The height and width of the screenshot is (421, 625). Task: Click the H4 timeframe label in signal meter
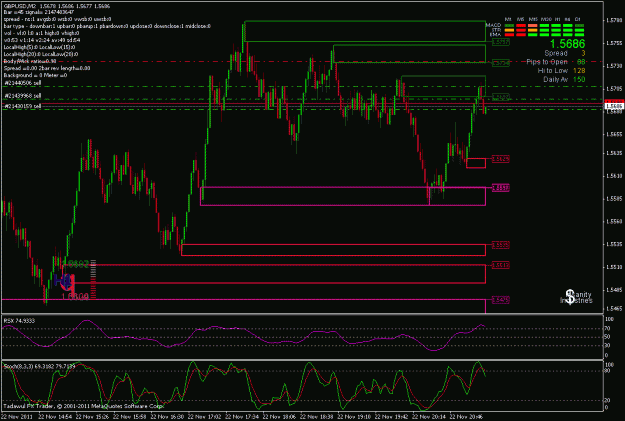pyautogui.click(x=568, y=19)
